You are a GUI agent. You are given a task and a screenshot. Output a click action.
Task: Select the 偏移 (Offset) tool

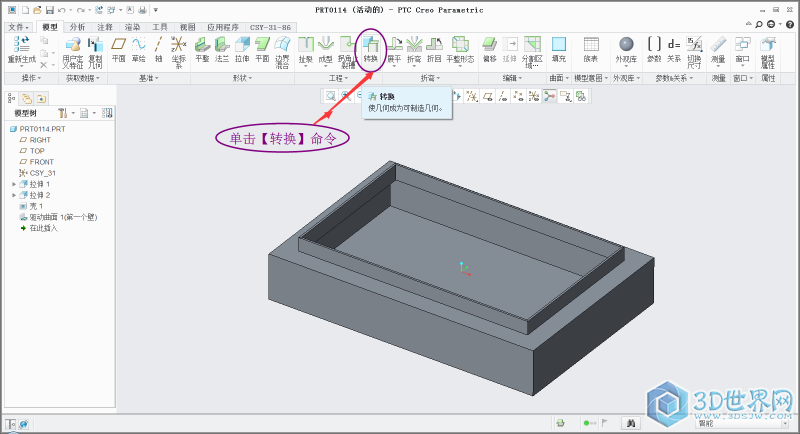[490, 49]
